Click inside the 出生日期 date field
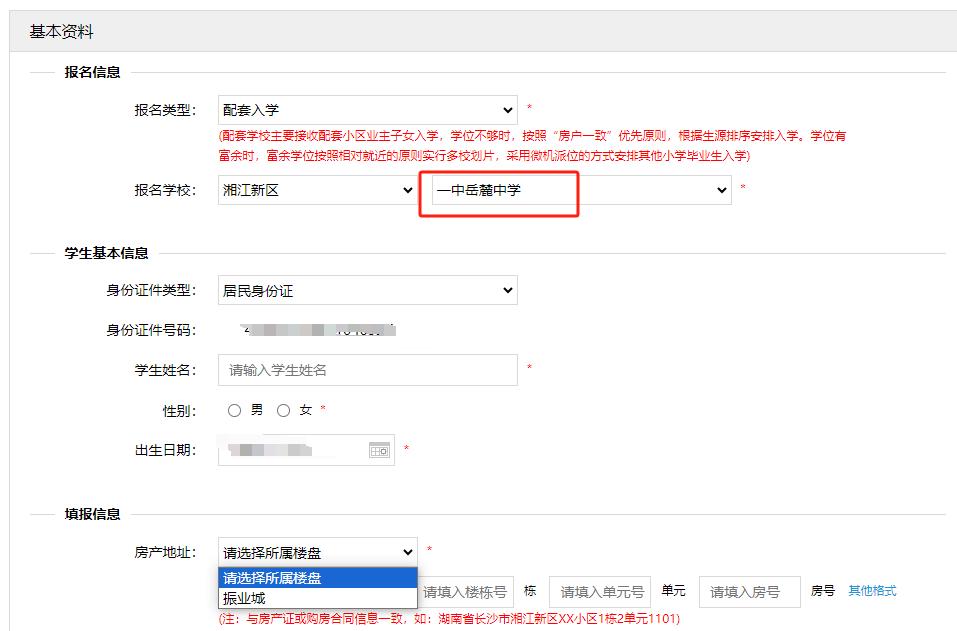957x631 pixels. pyautogui.click(x=292, y=450)
